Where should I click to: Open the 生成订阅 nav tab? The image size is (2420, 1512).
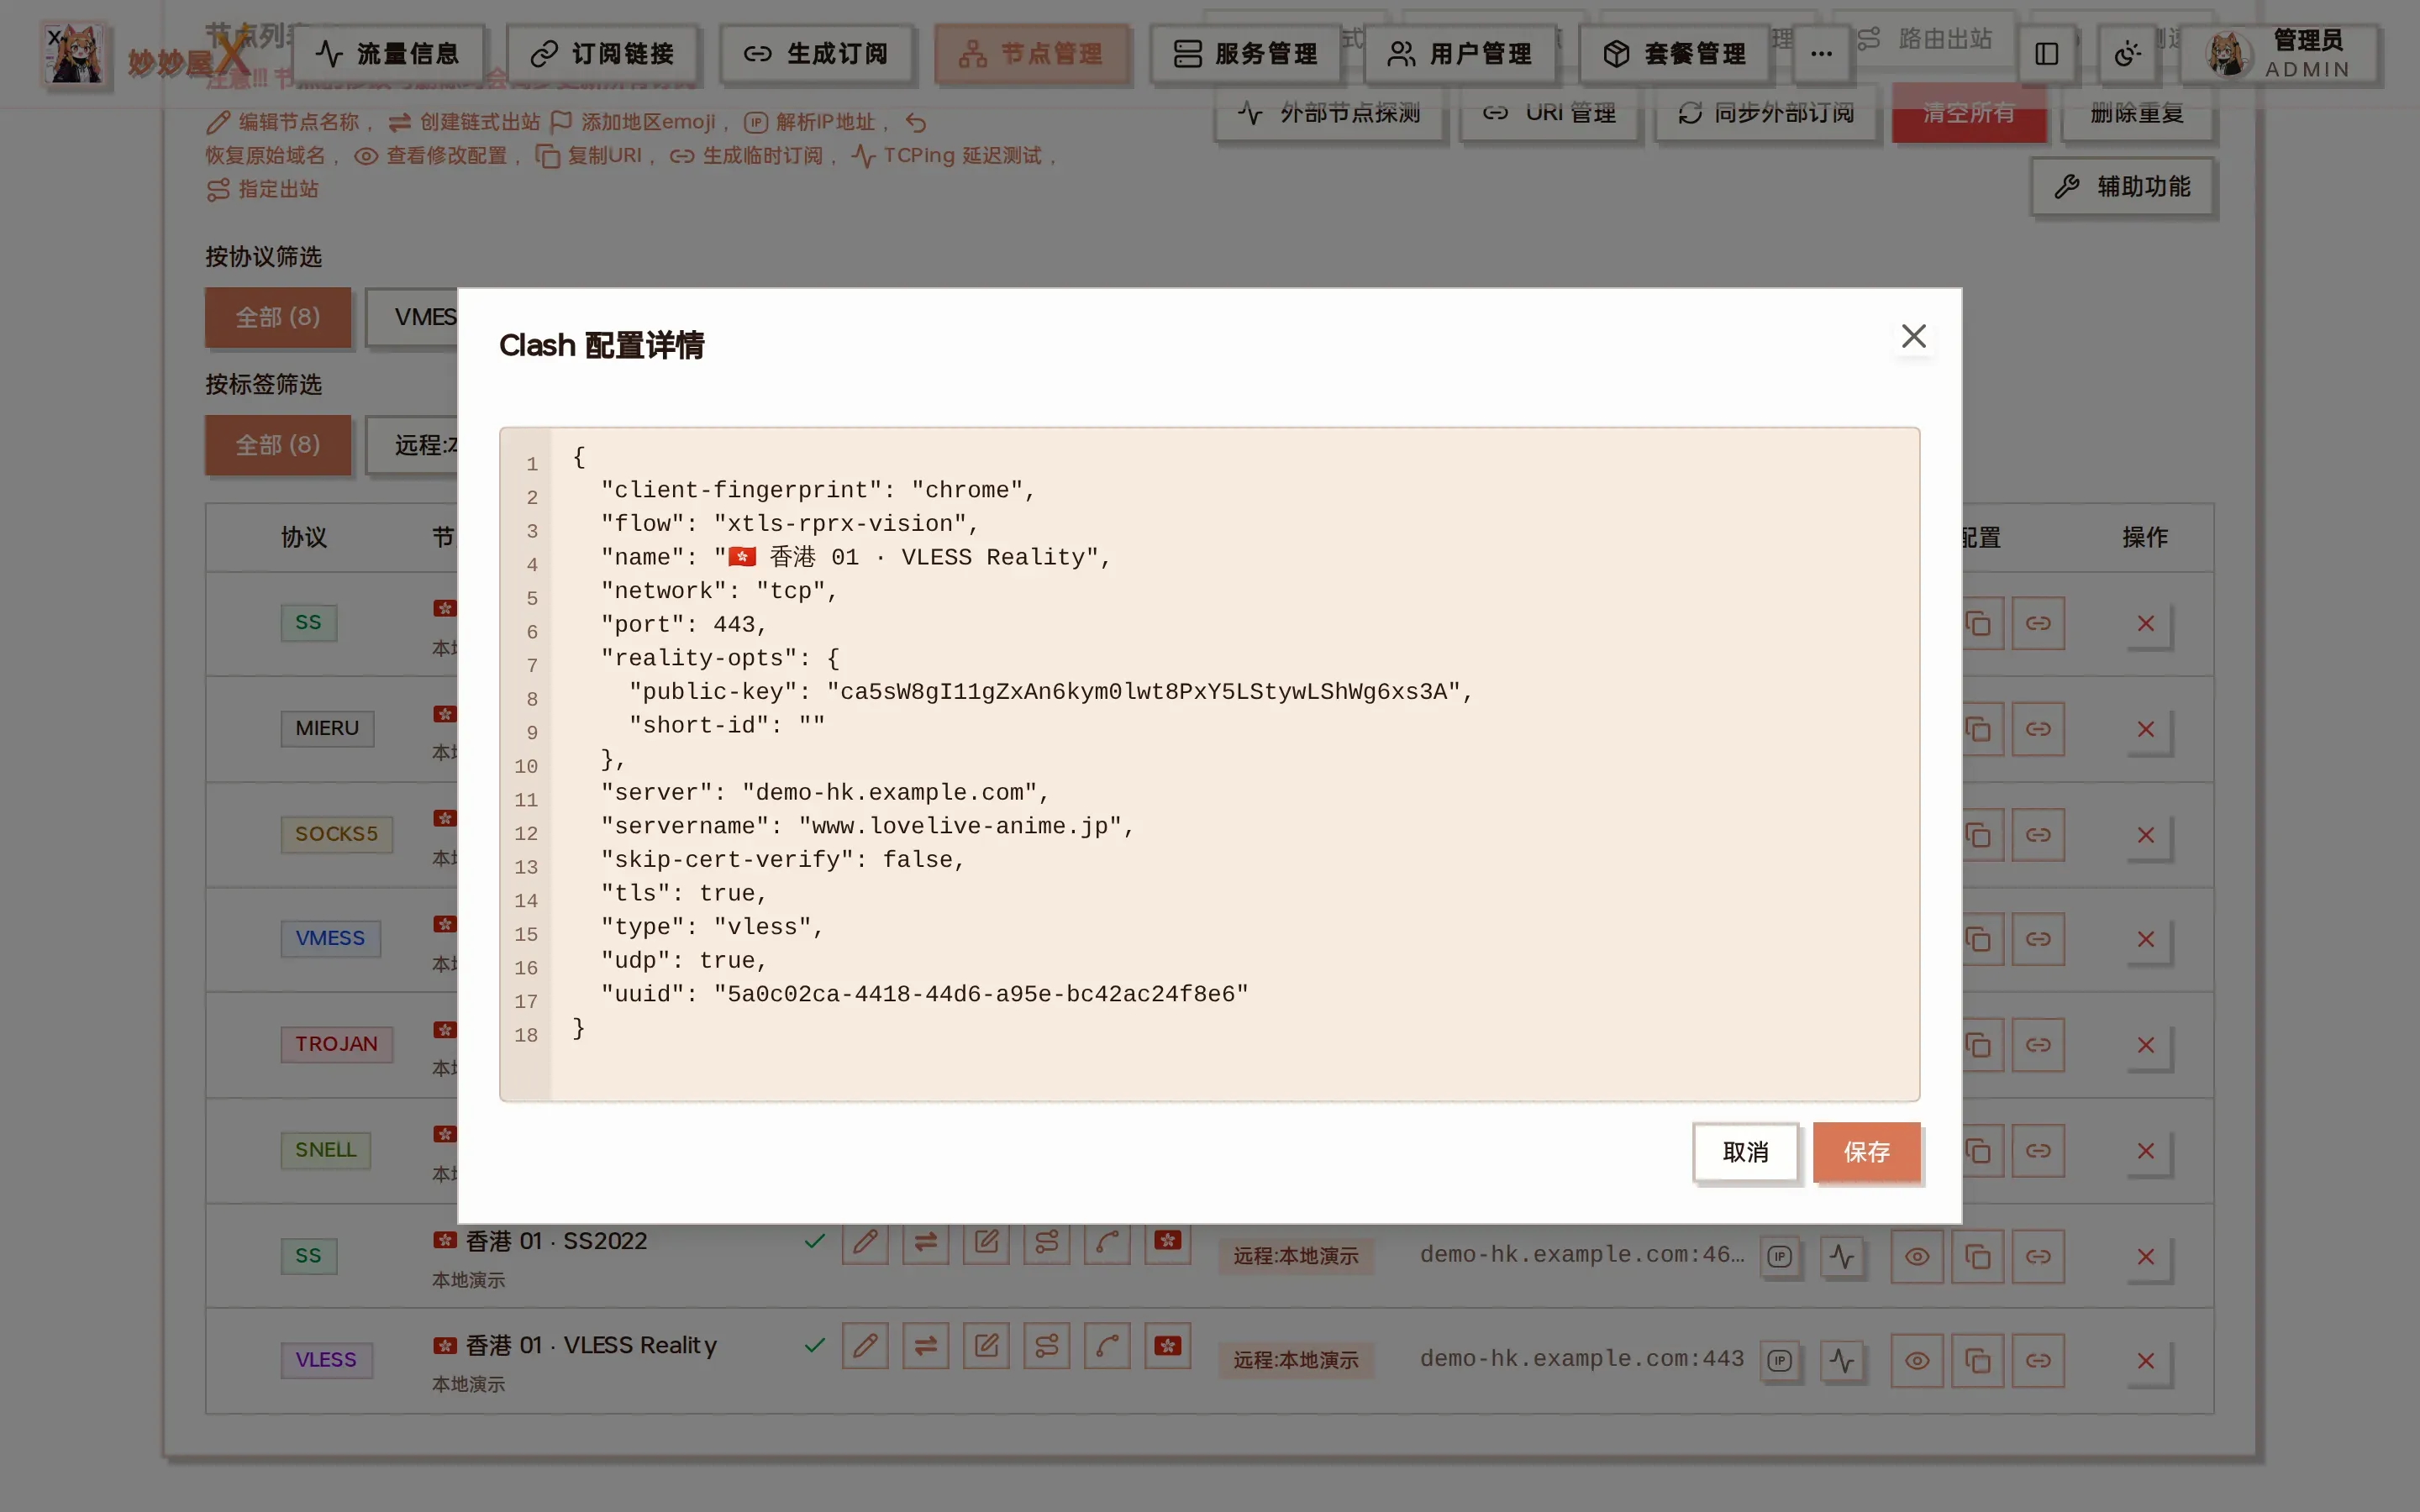pyautogui.click(x=816, y=53)
